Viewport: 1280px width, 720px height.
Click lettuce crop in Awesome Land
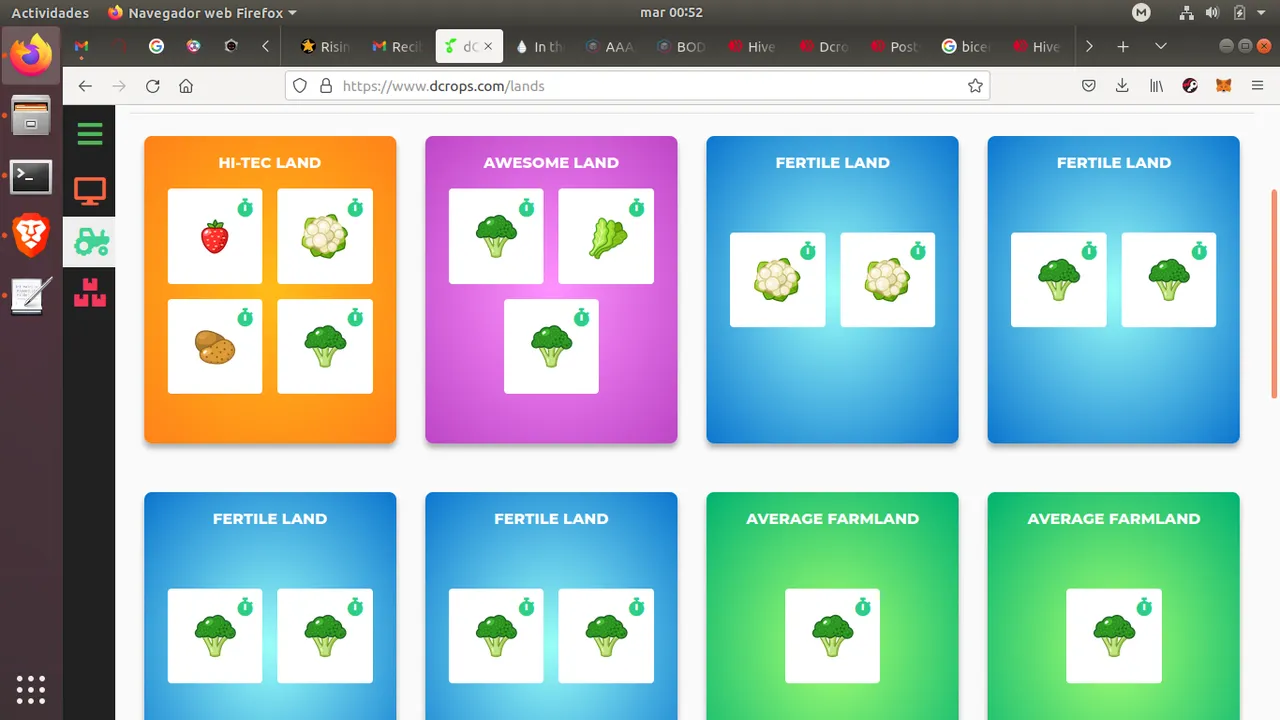click(x=606, y=236)
